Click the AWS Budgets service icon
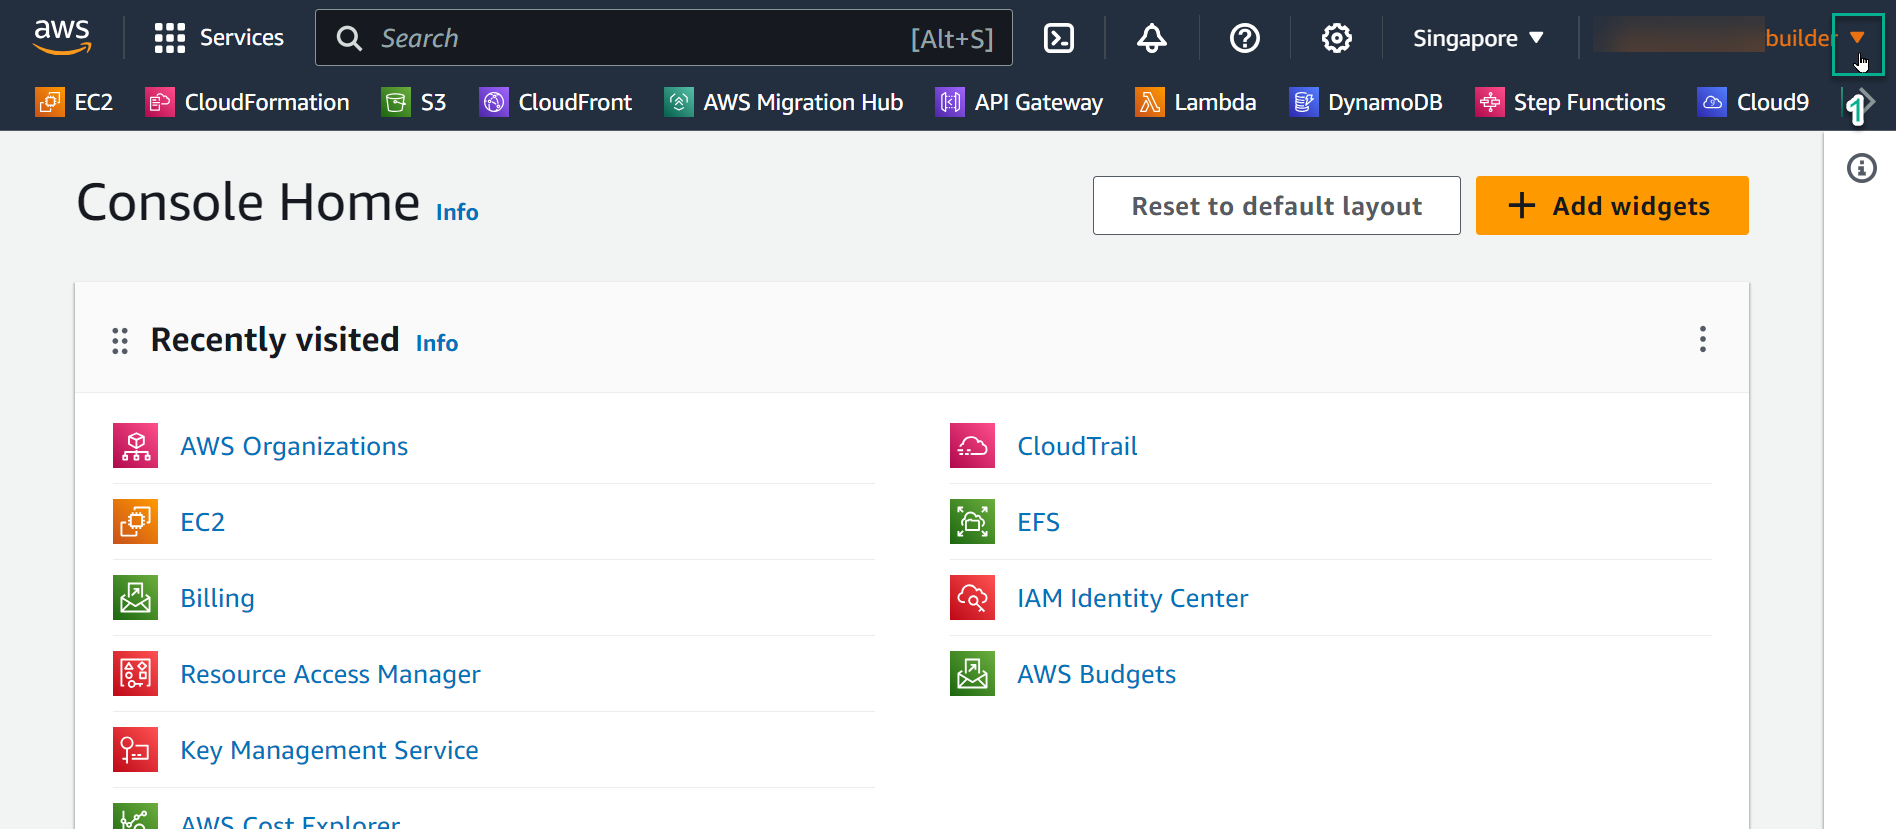Viewport: 1896px width, 829px height. (972, 674)
